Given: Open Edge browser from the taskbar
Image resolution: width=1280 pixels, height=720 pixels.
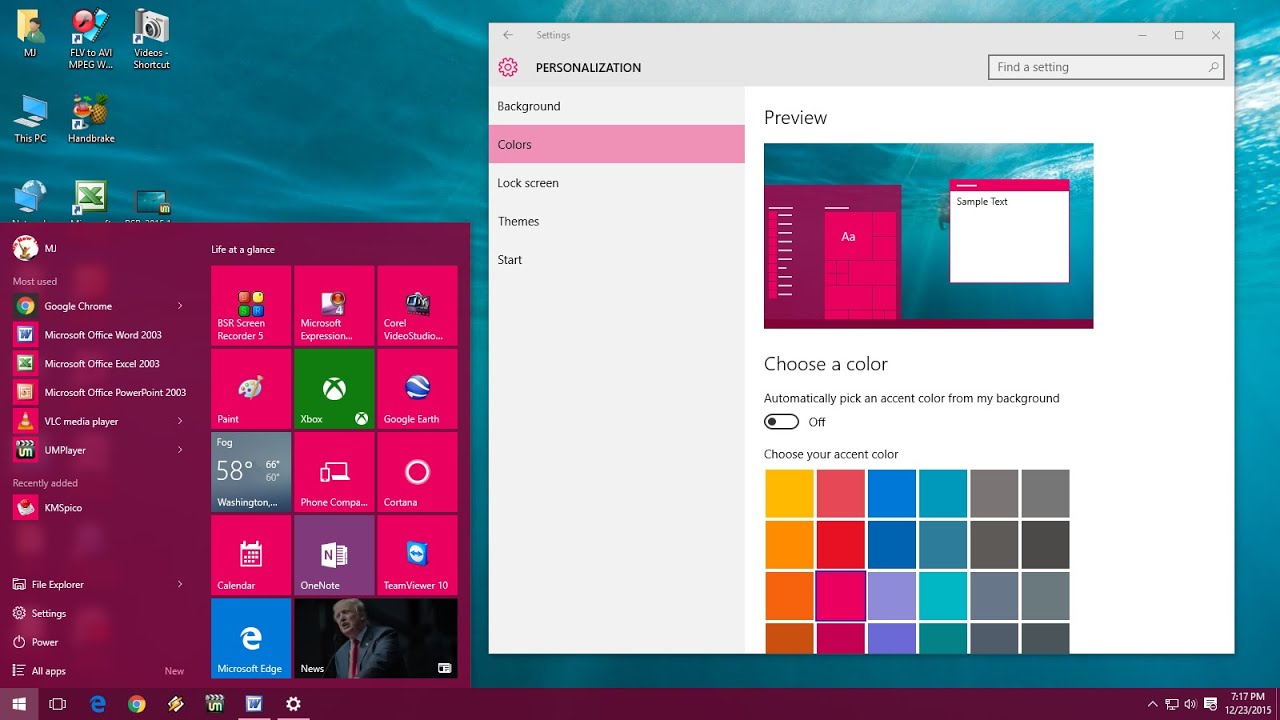Looking at the screenshot, I should 97,704.
